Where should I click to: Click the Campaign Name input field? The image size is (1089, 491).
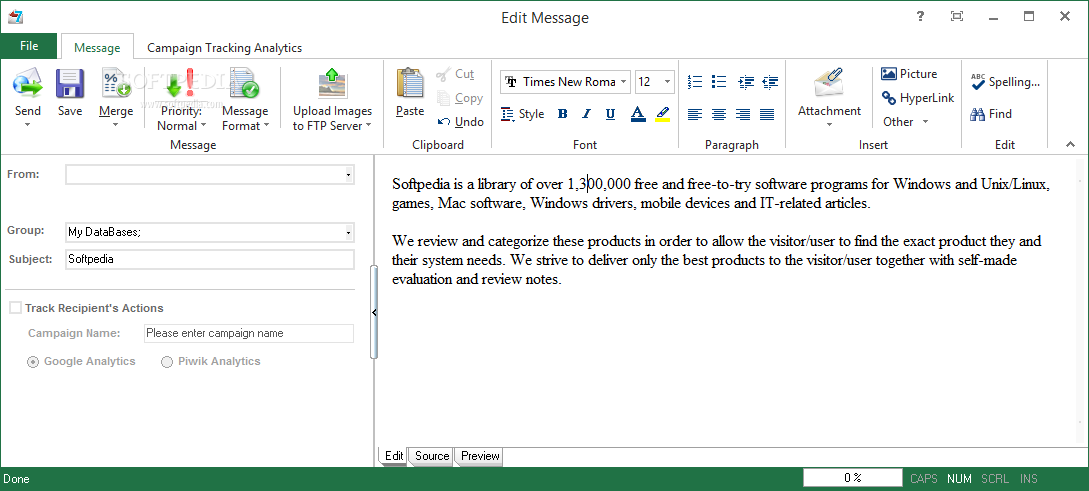249,333
